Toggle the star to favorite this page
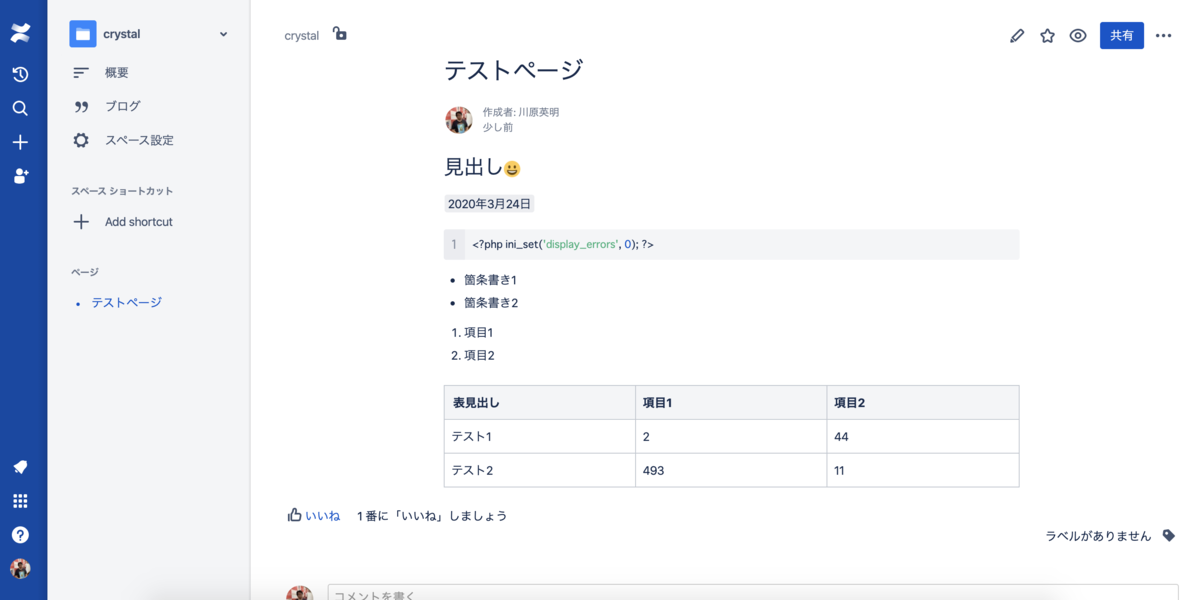Image resolution: width=1200 pixels, height=600 pixels. [1047, 36]
